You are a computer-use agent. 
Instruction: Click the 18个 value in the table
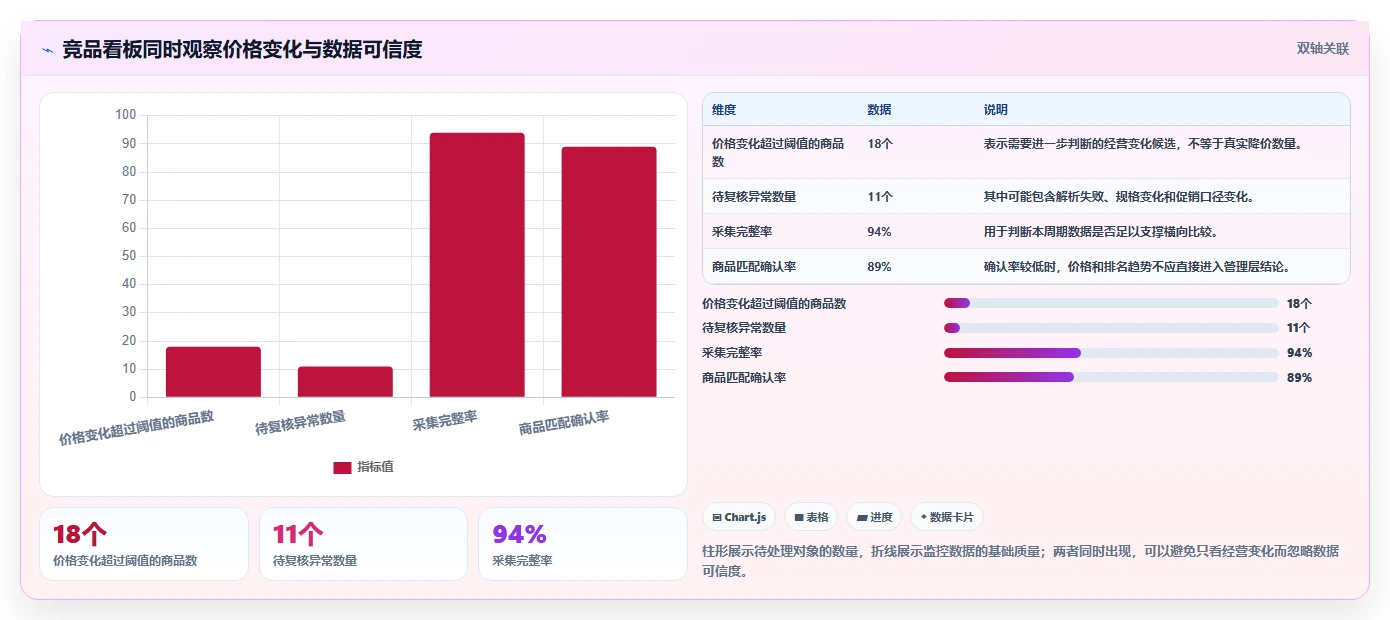880,144
